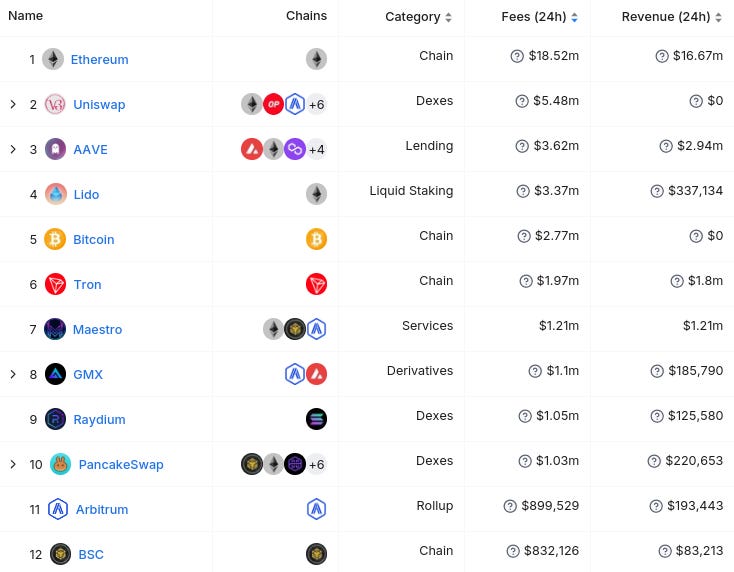The image size is (734, 572).
Task: Open the Maestro protocol link
Action: click(x=97, y=329)
